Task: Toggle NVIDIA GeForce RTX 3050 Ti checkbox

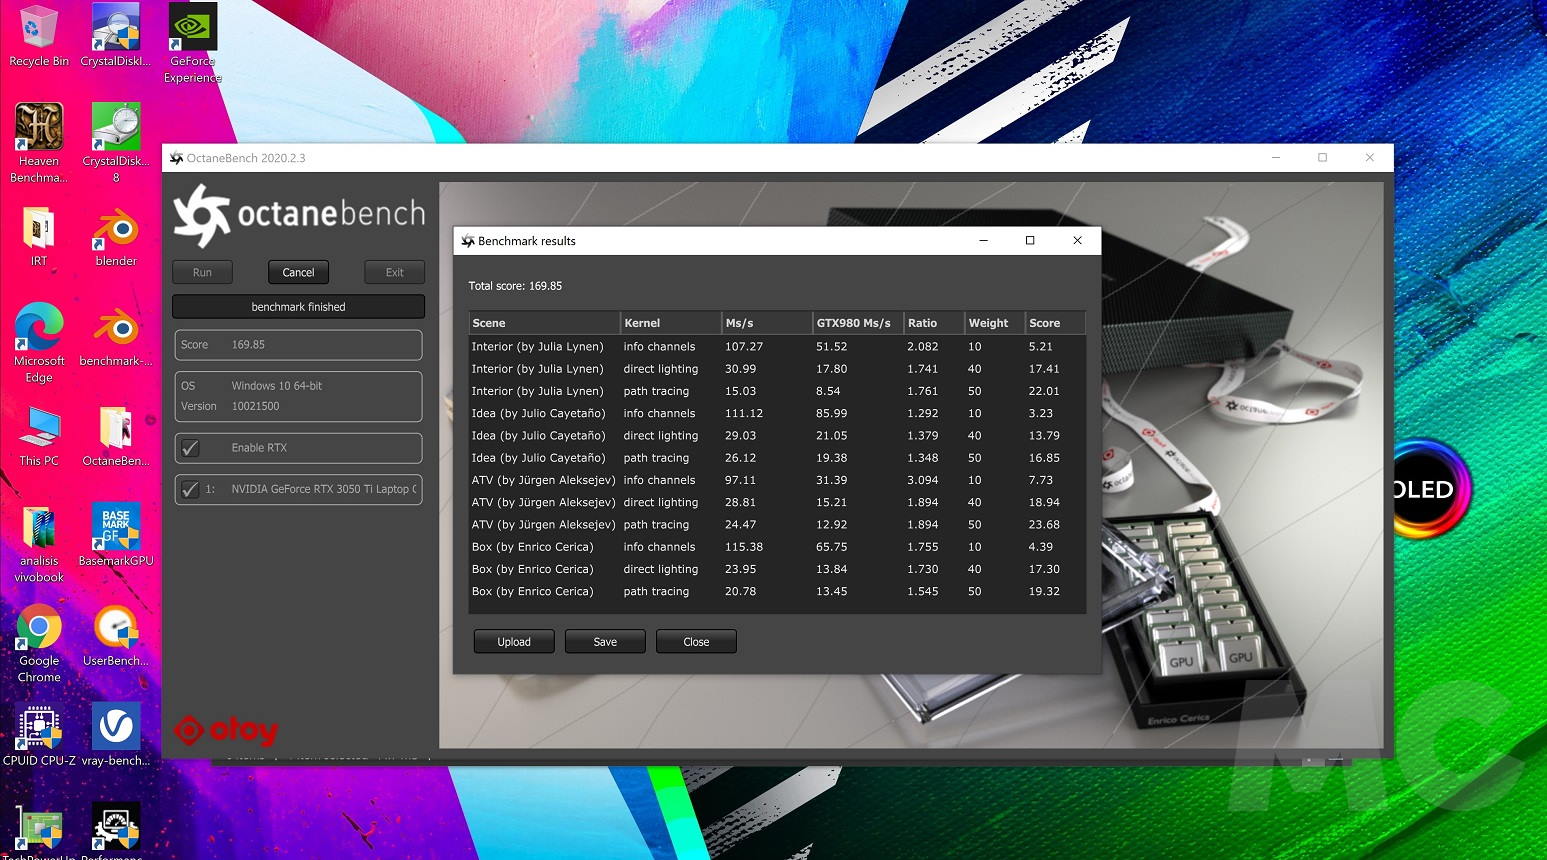Action: (190, 490)
